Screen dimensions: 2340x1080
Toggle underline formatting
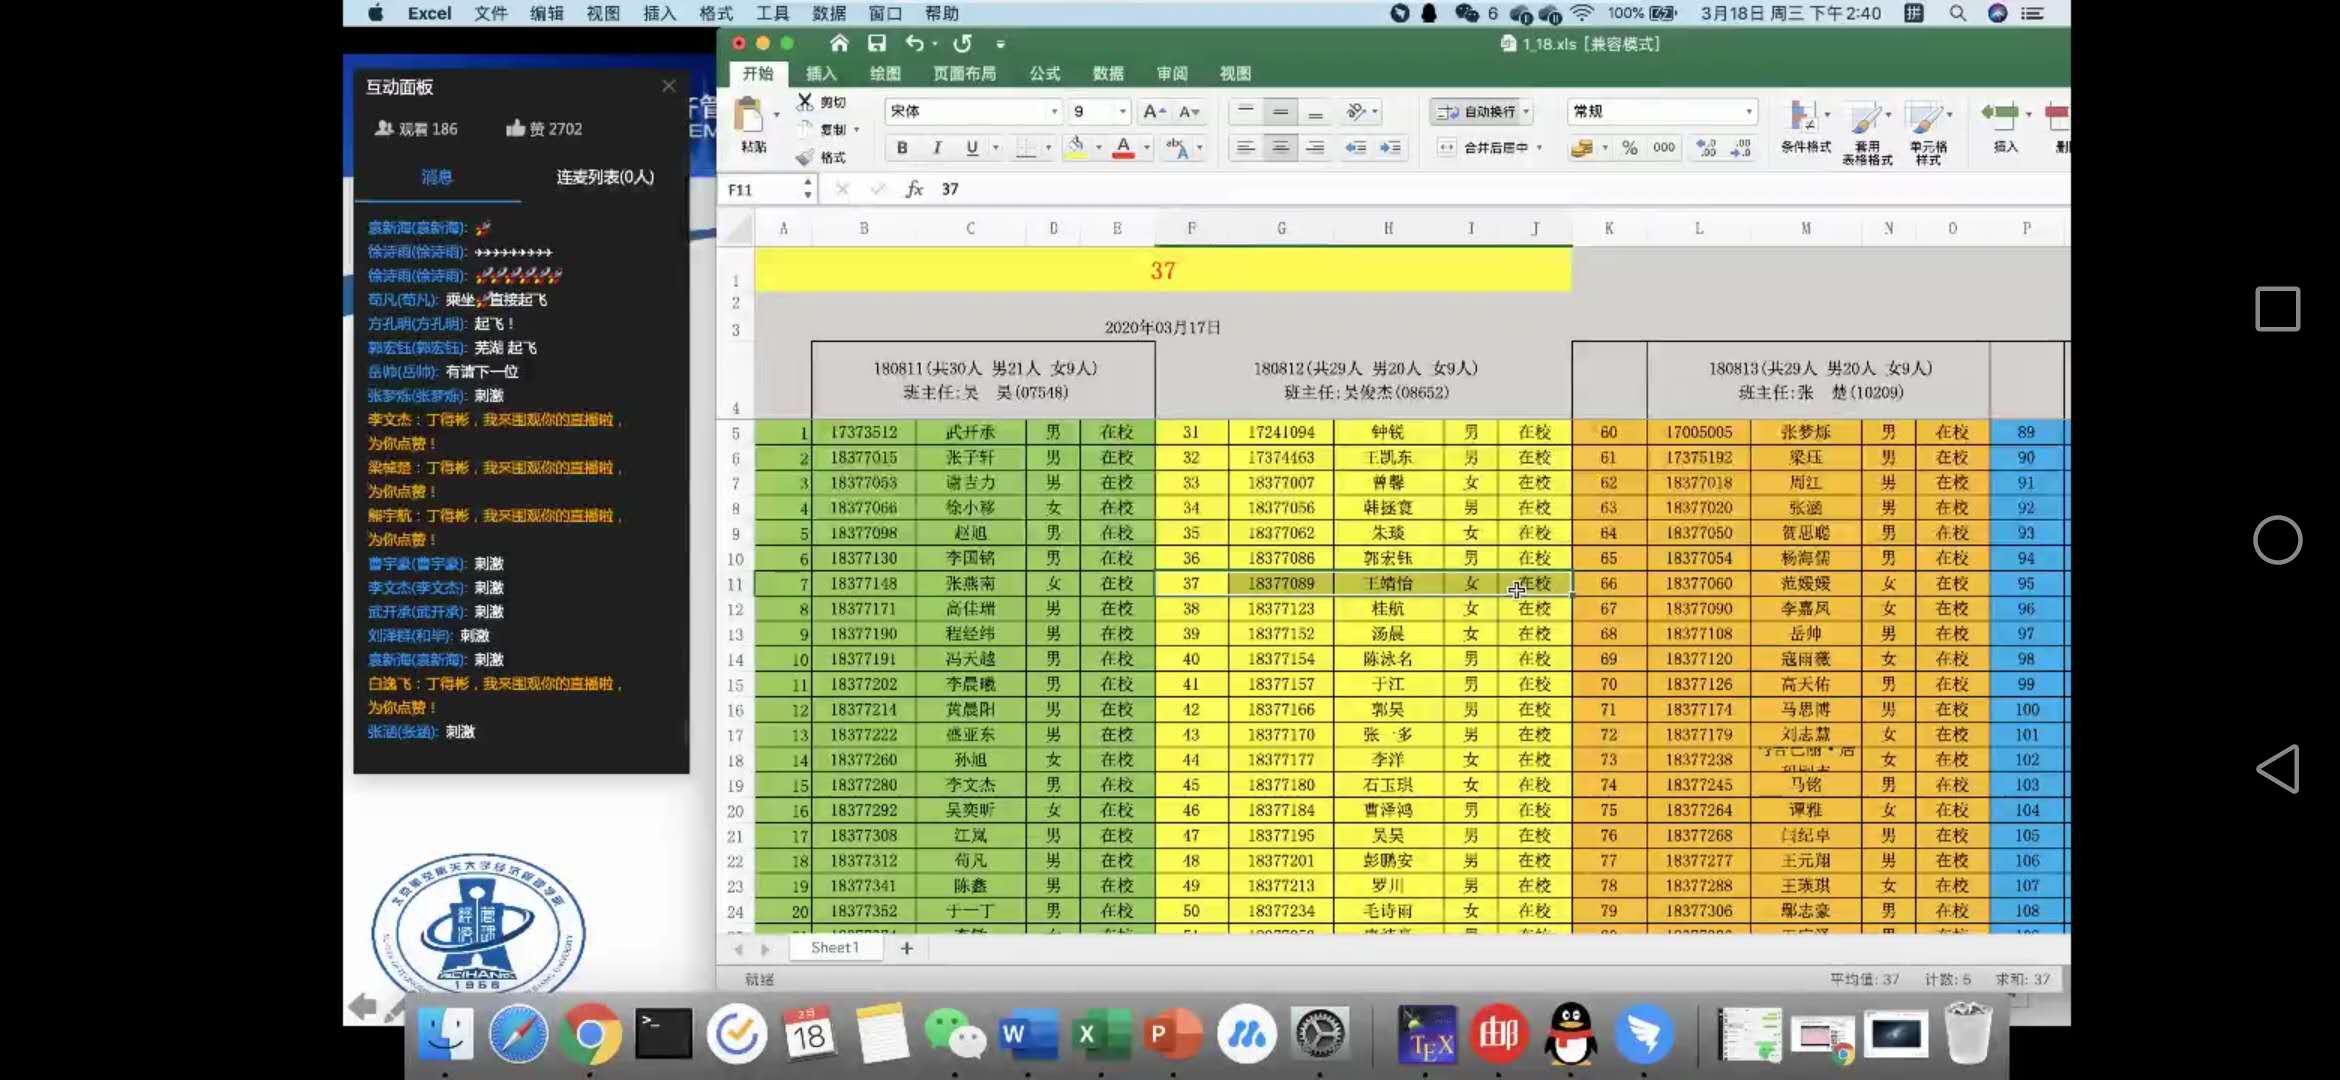click(x=972, y=148)
